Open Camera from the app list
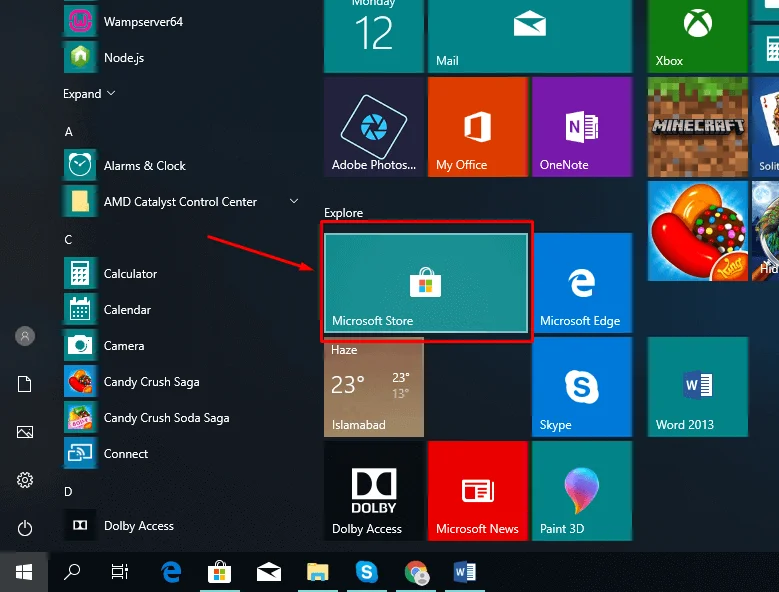 tap(181, 346)
